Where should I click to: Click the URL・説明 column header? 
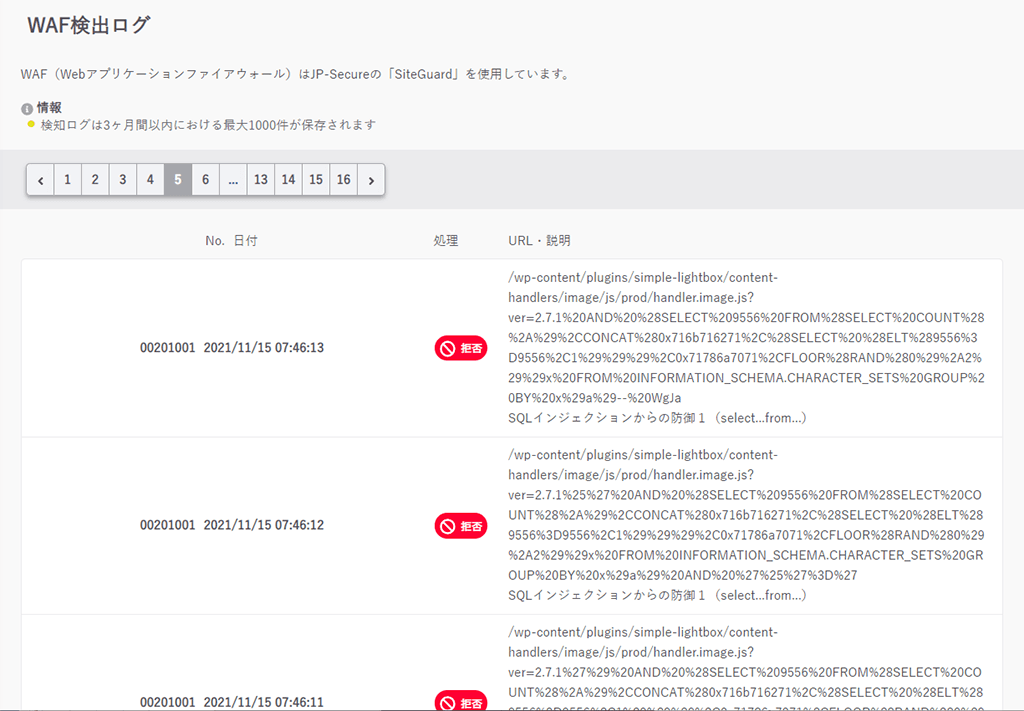(539, 241)
